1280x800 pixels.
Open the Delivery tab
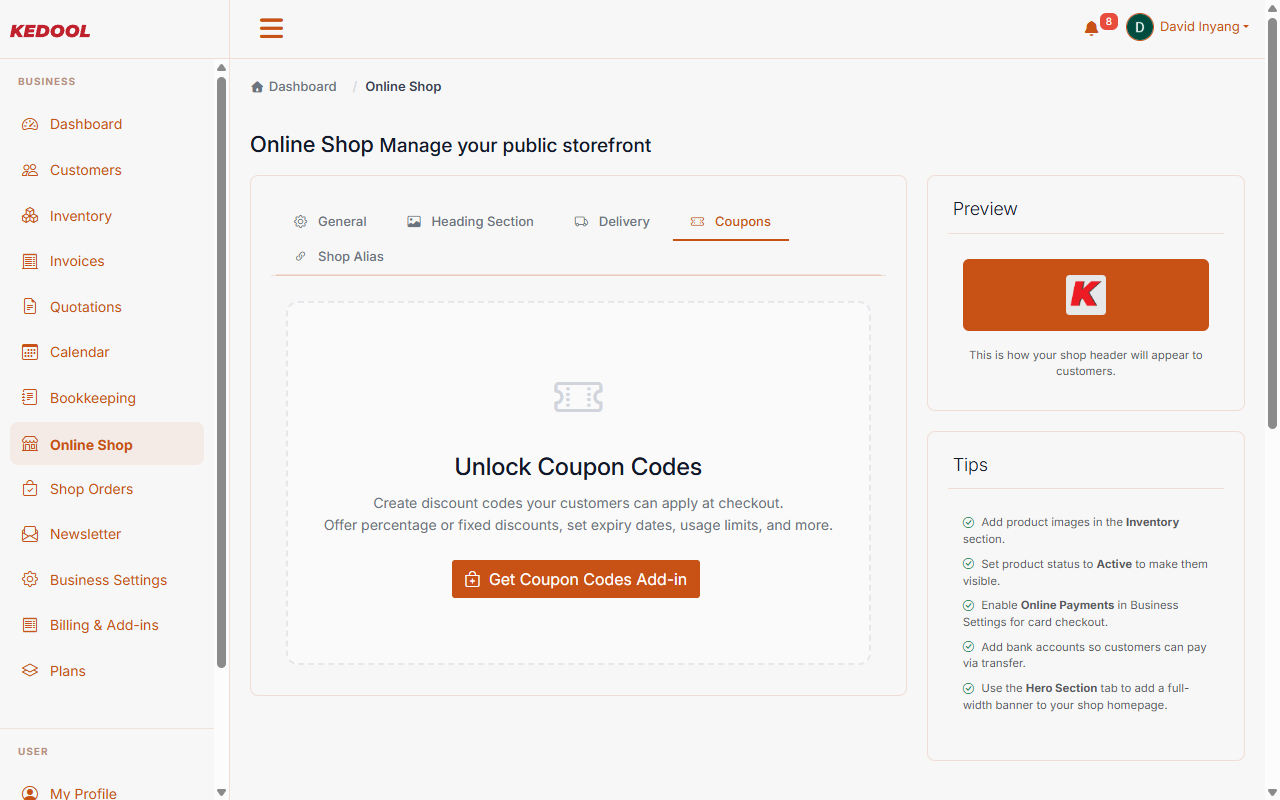pos(612,222)
